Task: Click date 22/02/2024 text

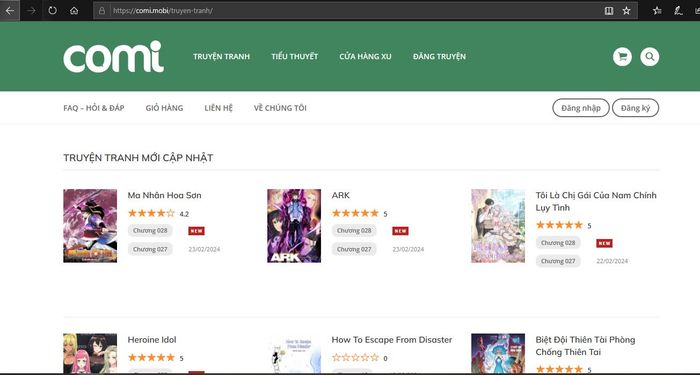Action: (x=612, y=261)
